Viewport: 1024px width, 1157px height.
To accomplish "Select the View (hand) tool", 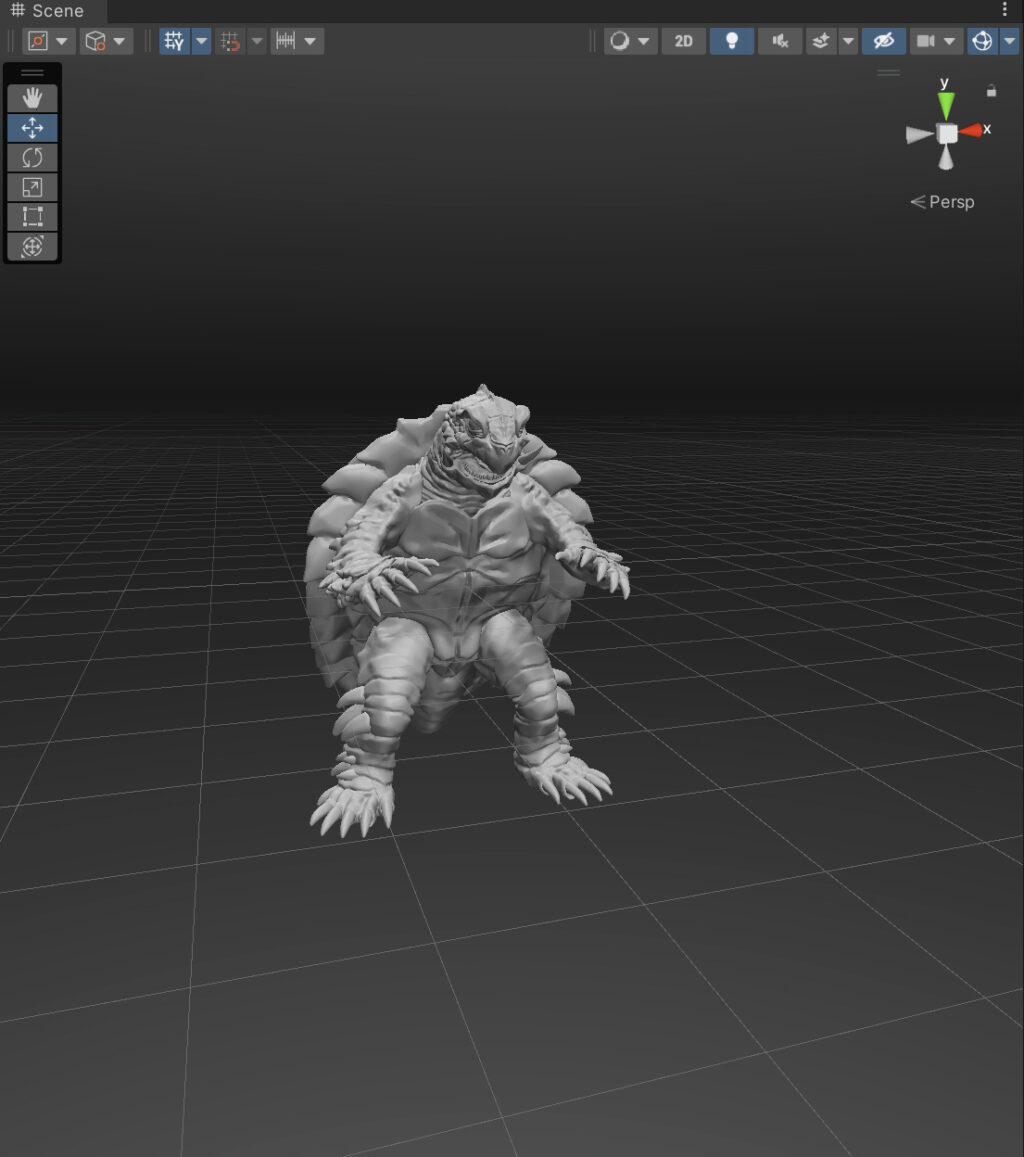I will point(33,97).
